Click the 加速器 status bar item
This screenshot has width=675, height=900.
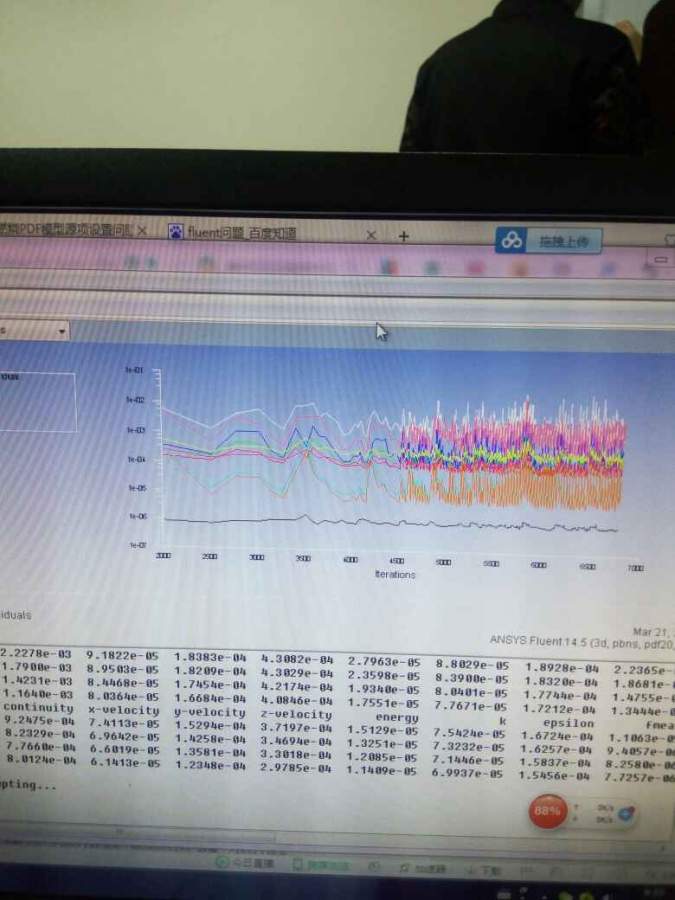click(x=425, y=869)
